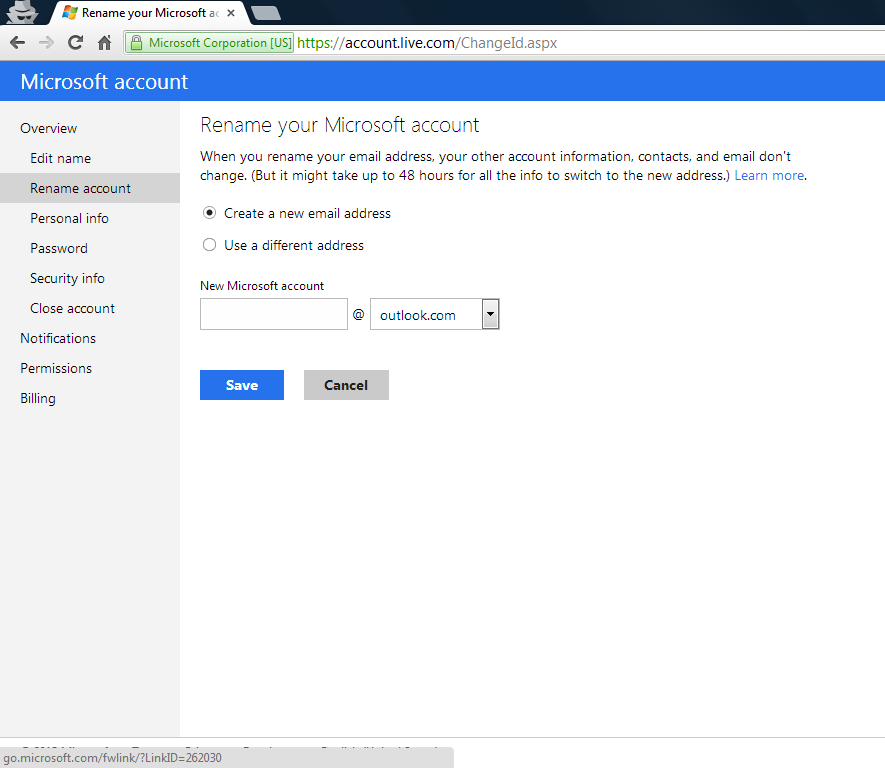Viewport: 885px width, 768px height.
Task: Focus the address bar URL
Action: click(x=427, y=43)
